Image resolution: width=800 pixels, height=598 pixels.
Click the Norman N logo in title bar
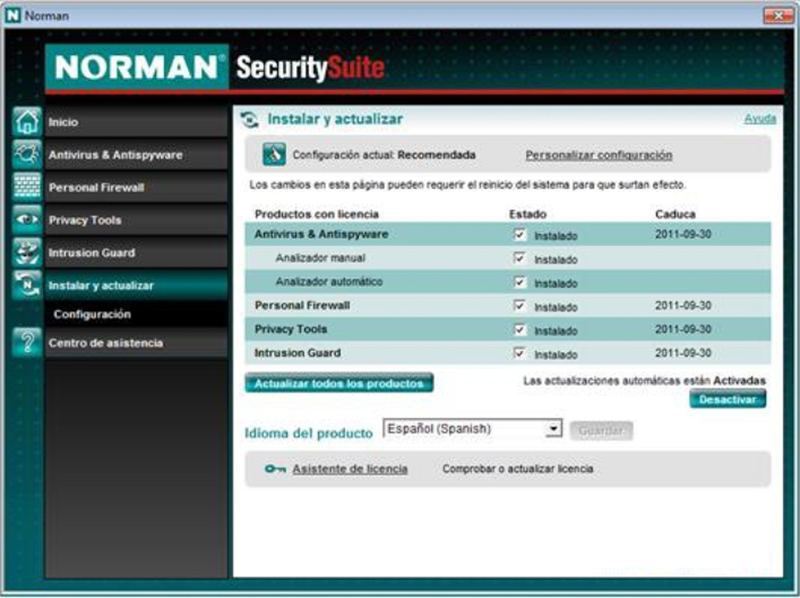coord(12,15)
